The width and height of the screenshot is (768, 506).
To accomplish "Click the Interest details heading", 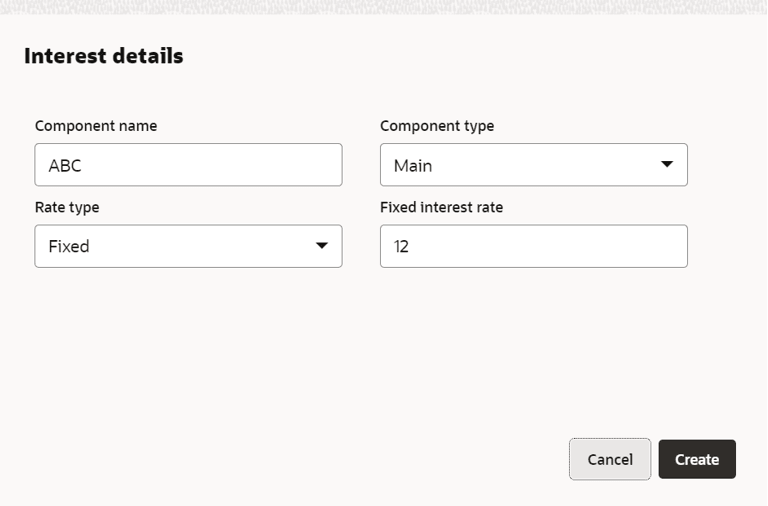I will pos(104,56).
